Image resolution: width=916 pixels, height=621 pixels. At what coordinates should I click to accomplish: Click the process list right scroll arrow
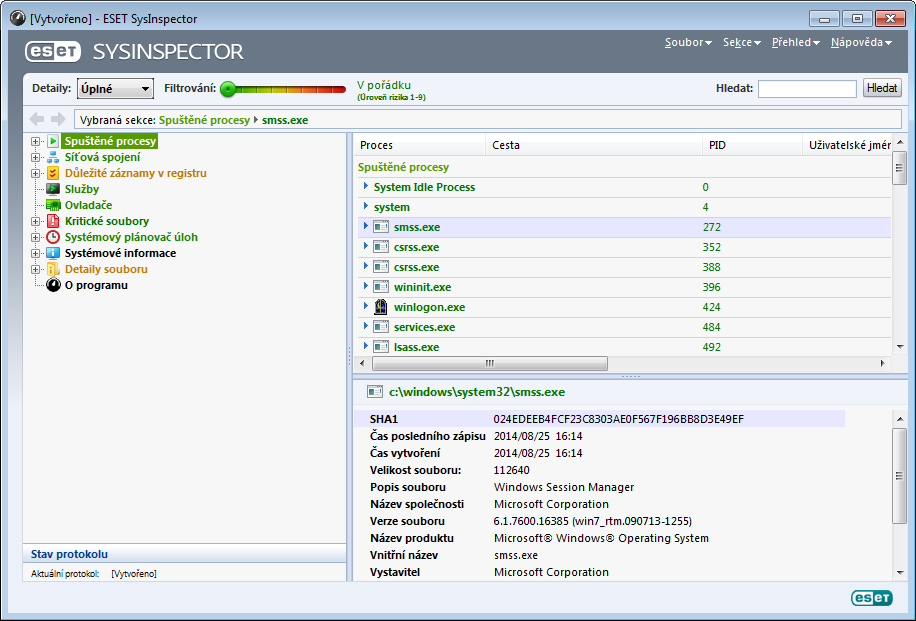[x=882, y=363]
